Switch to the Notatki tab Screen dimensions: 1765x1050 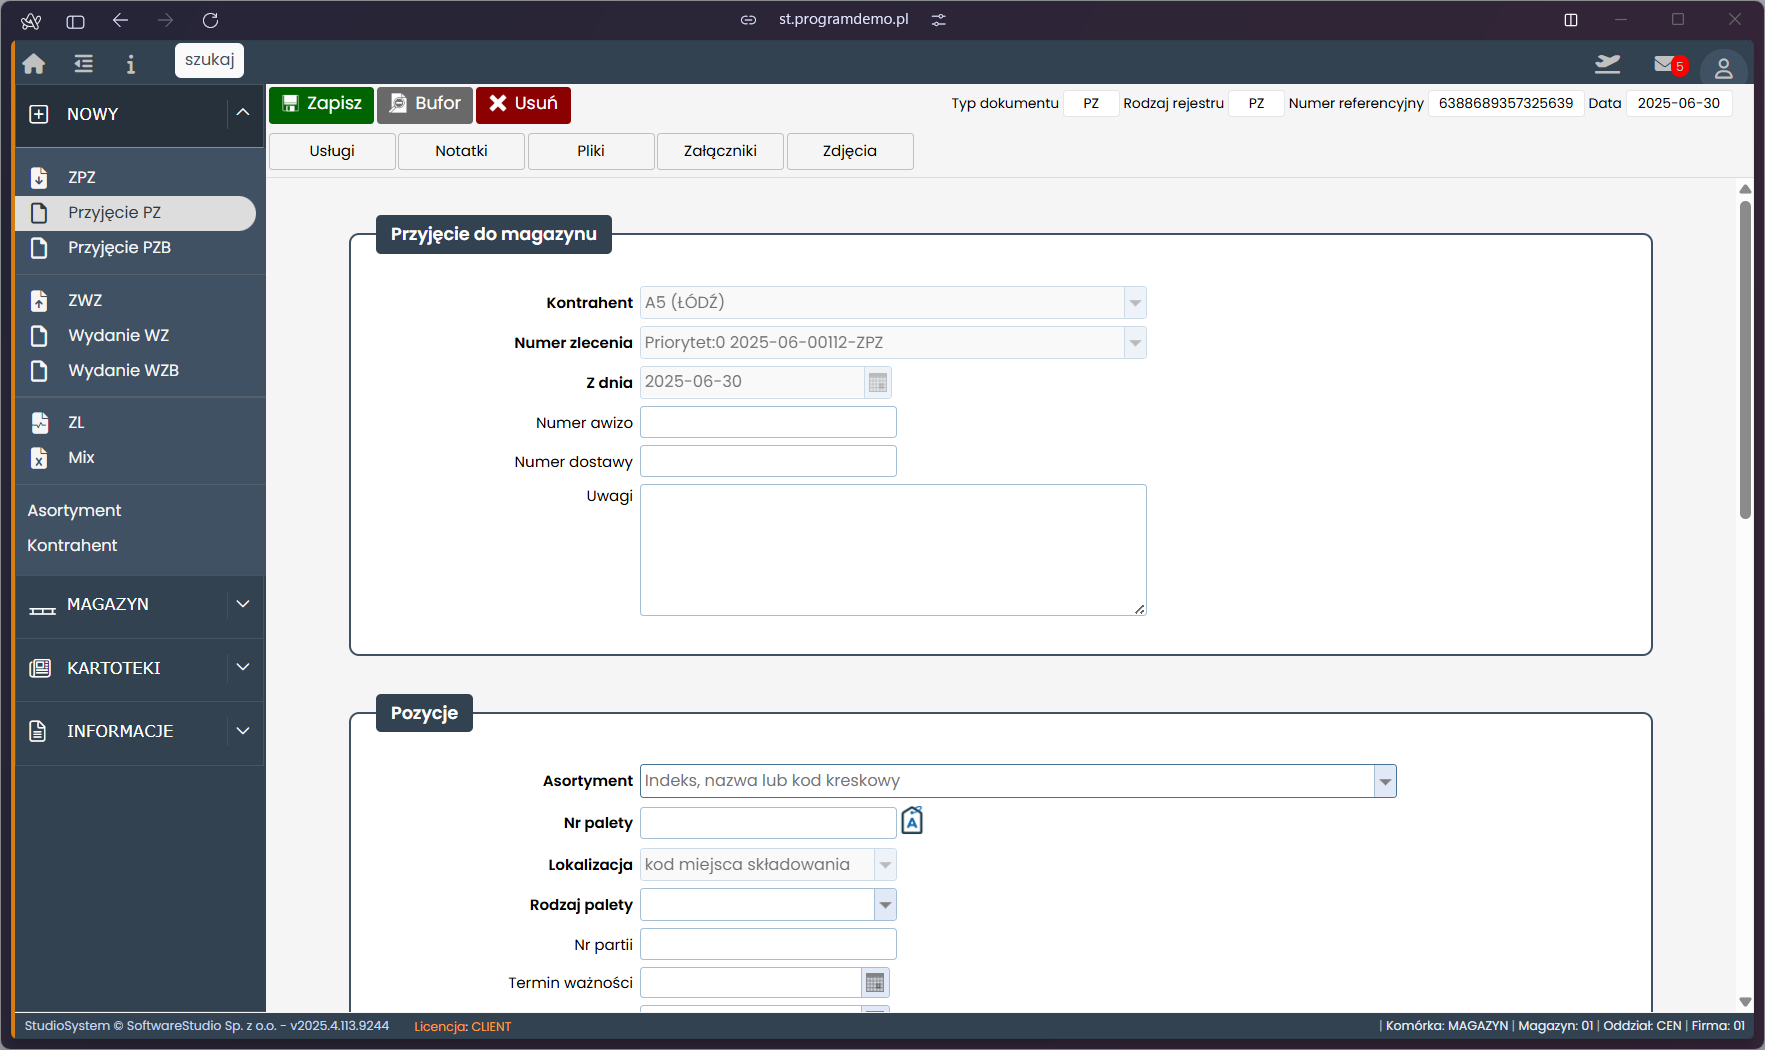[461, 151]
